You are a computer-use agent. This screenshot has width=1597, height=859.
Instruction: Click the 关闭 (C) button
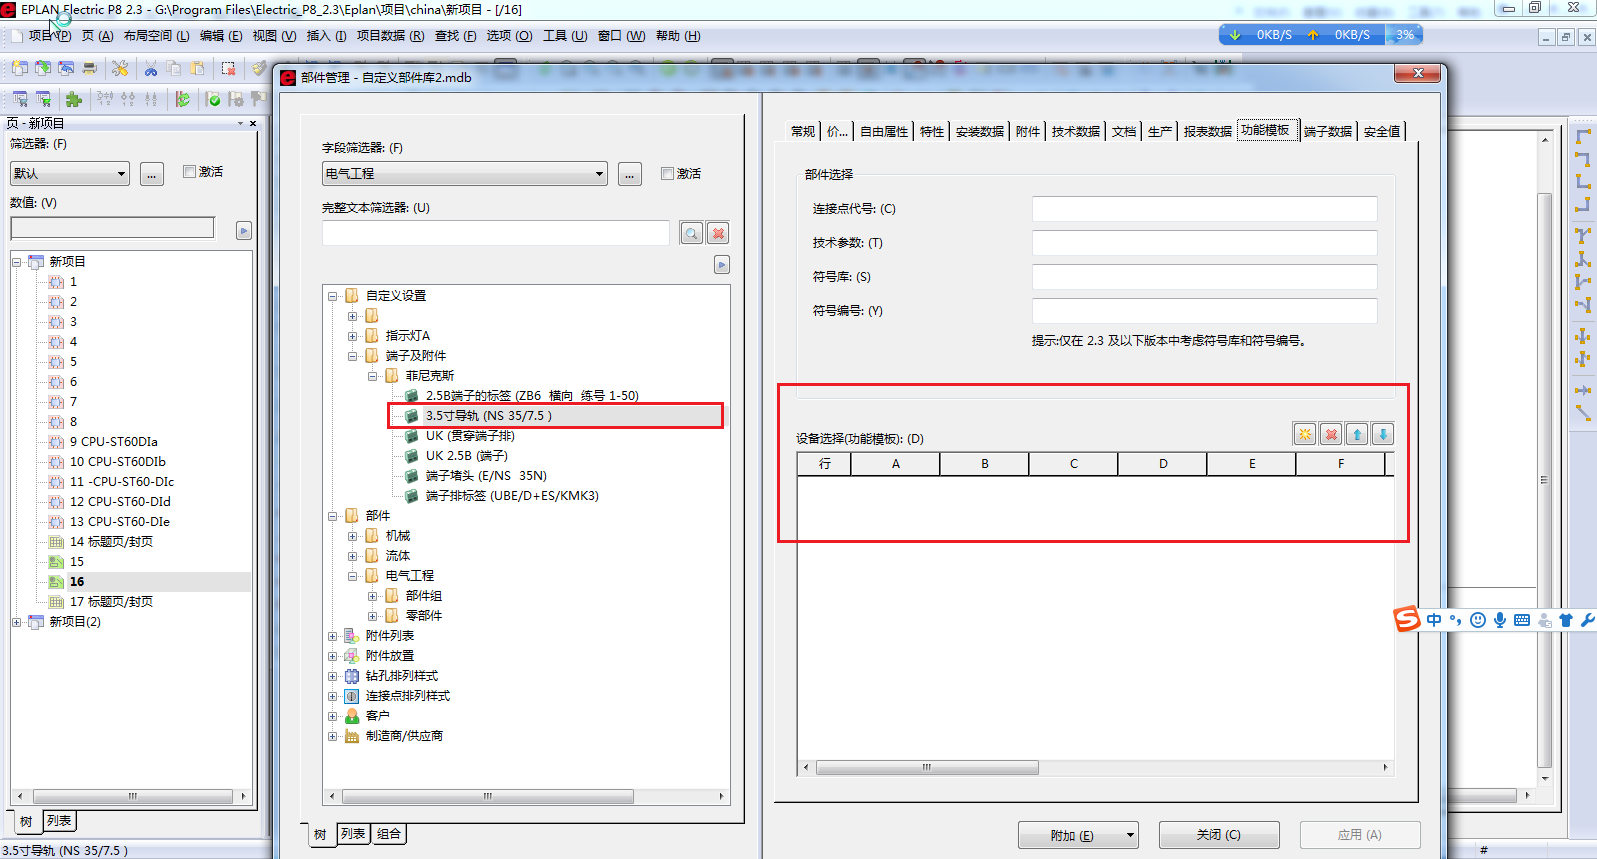point(1218,835)
